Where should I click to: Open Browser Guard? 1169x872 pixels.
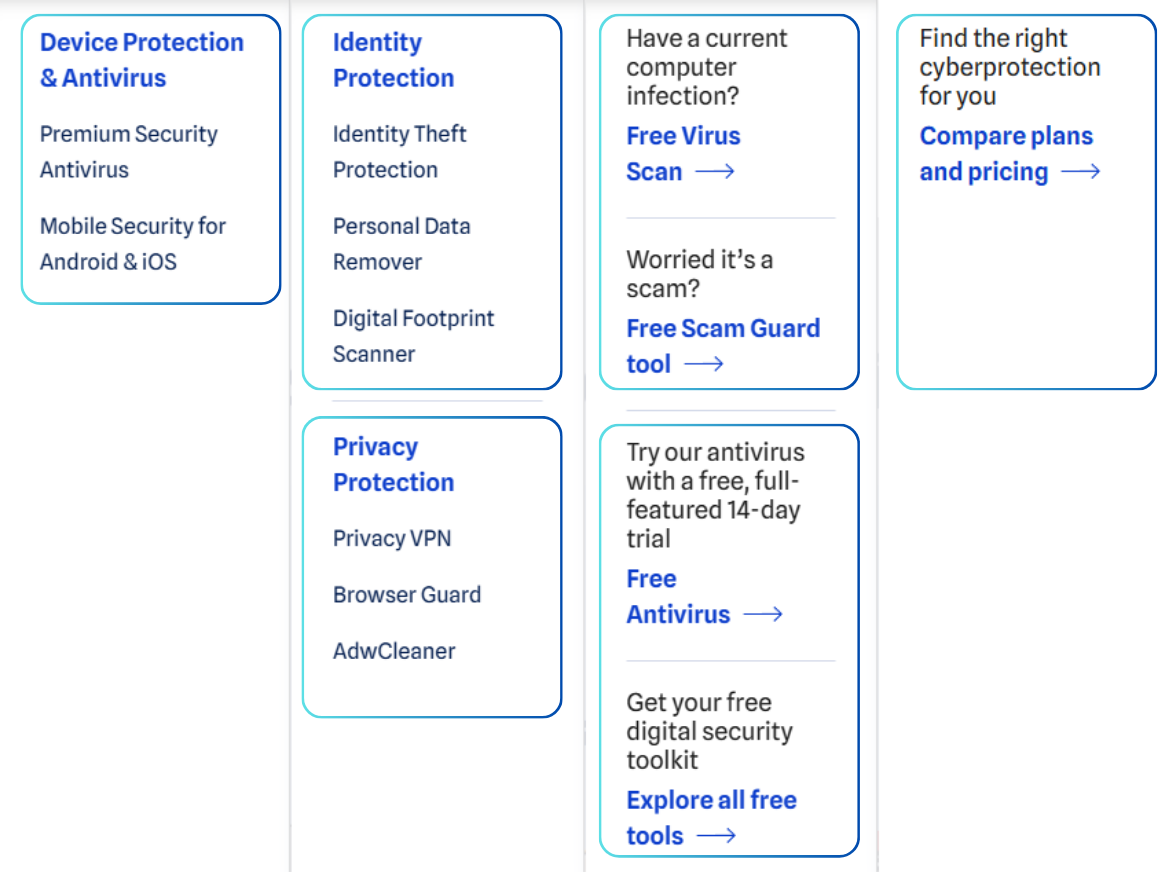tap(407, 594)
